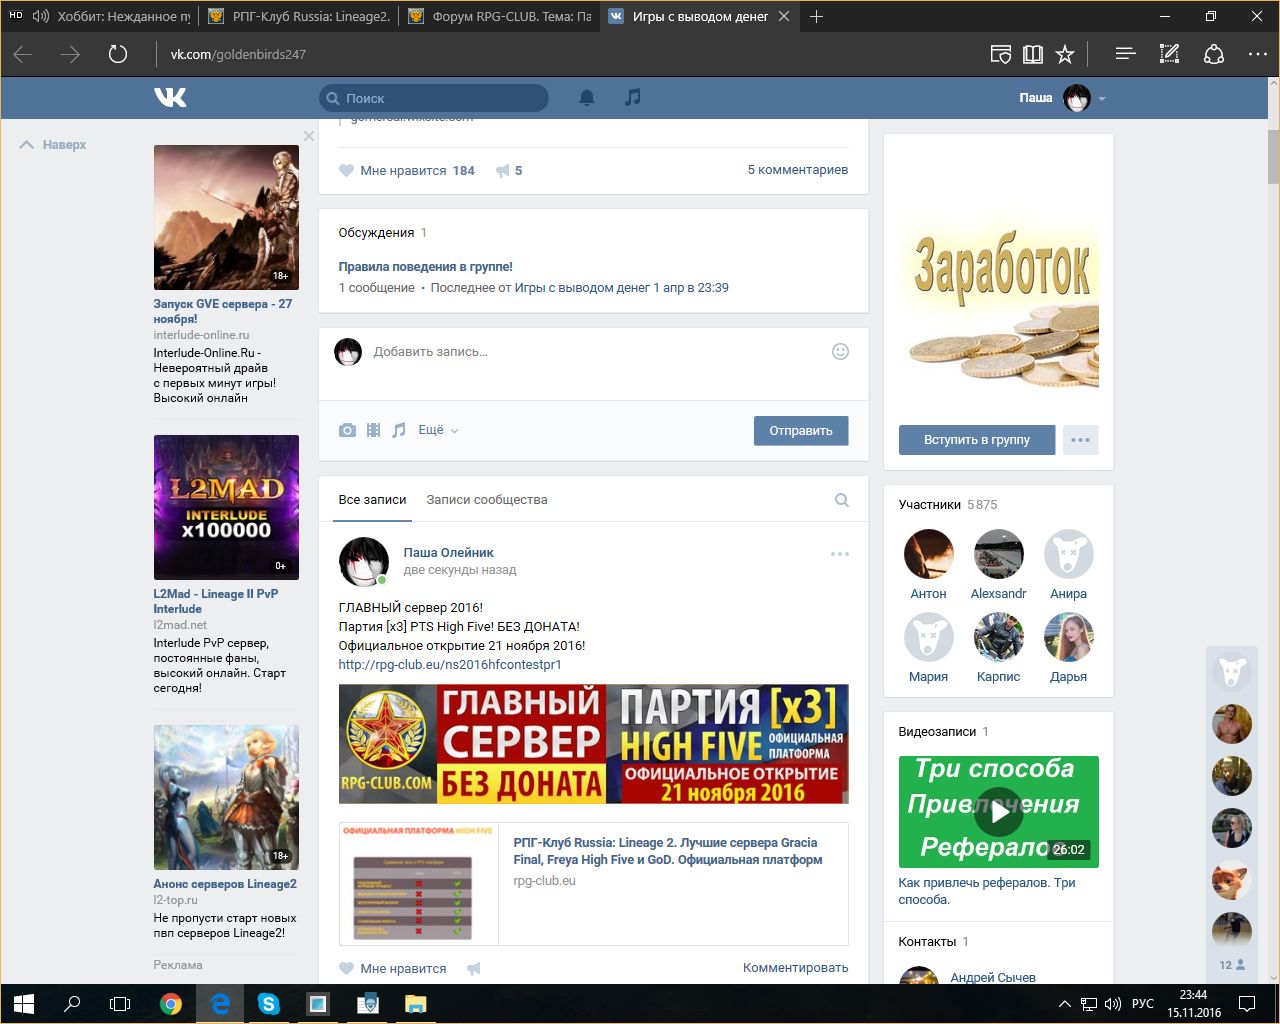Open Edge Hub menu icon

1125,54
